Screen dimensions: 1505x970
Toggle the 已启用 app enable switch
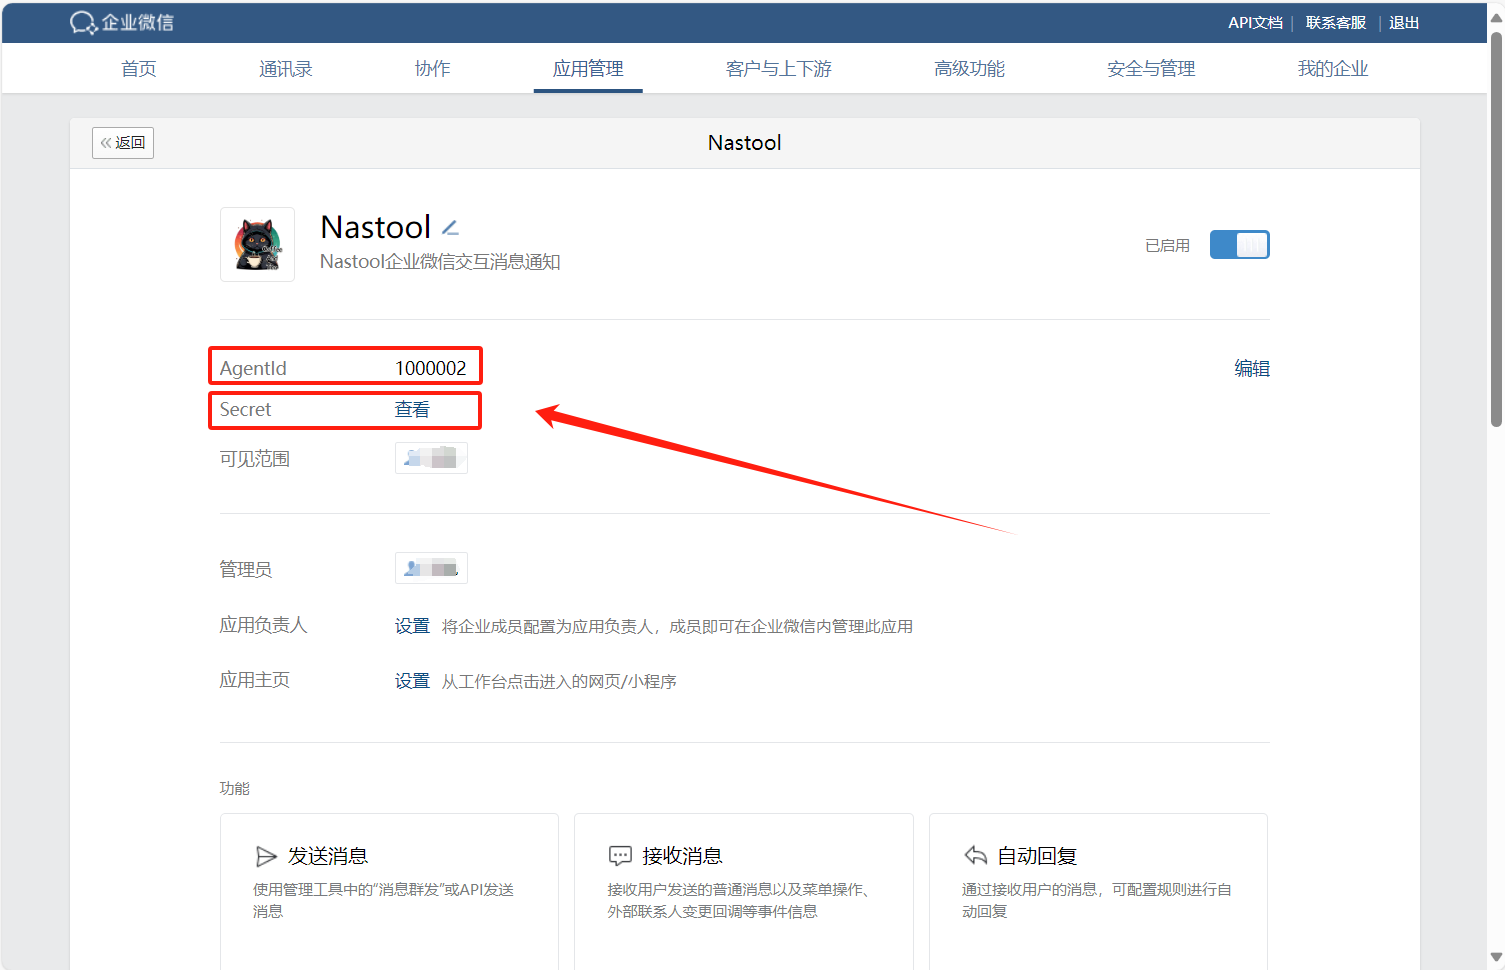[x=1239, y=245]
